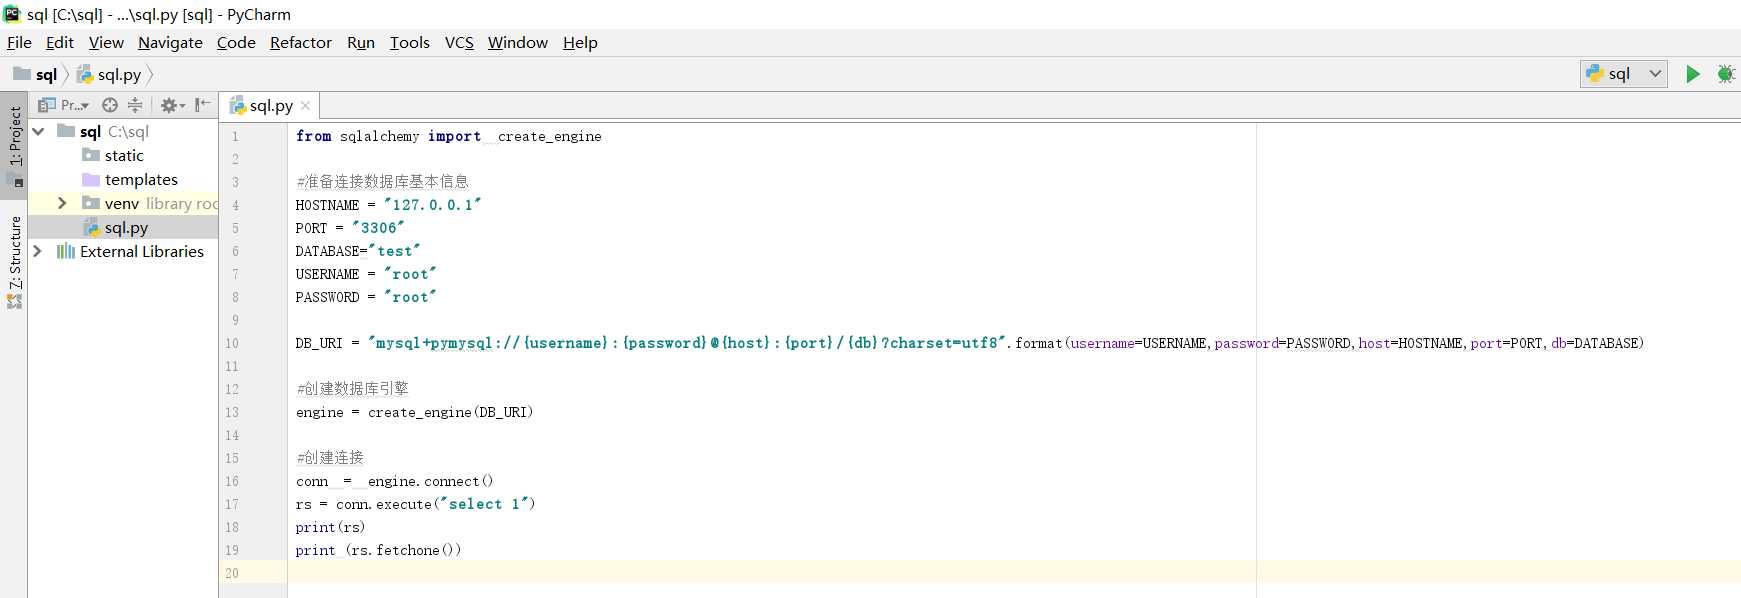Select External Libraries icon in project tree
Image resolution: width=1741 pixels, height=598 pixels.
[x=66, y=251]
